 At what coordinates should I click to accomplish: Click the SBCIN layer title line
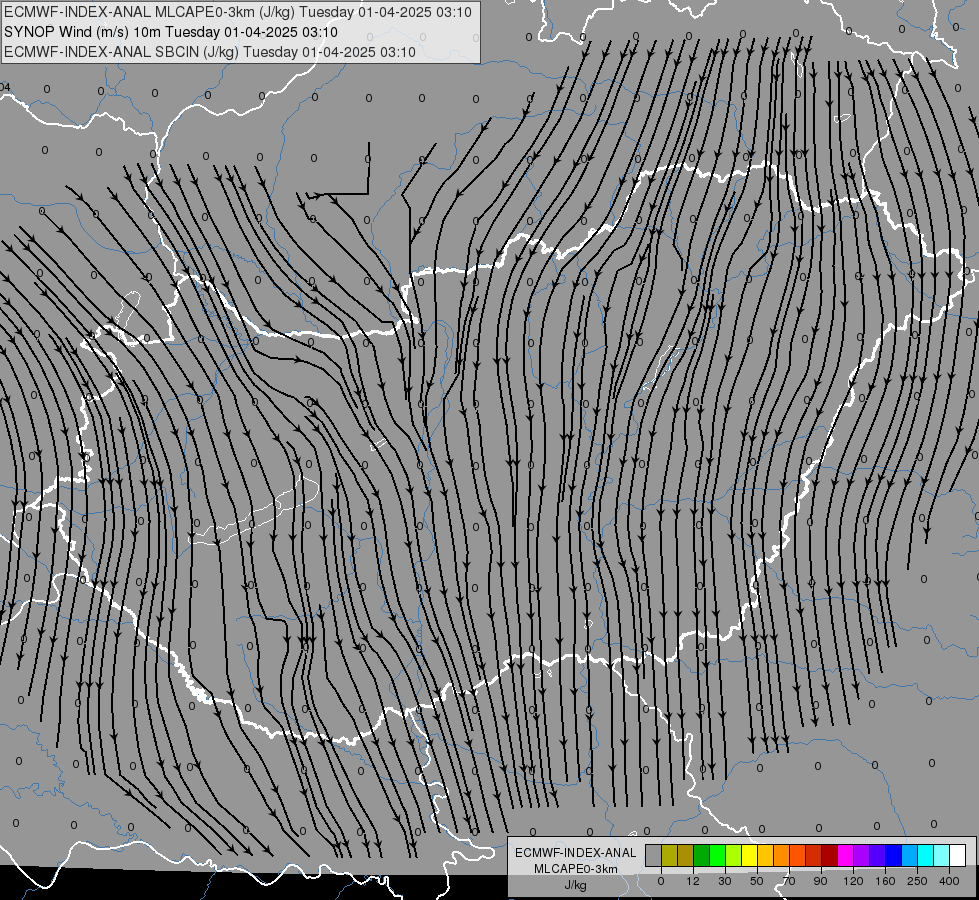click(210, 52)
